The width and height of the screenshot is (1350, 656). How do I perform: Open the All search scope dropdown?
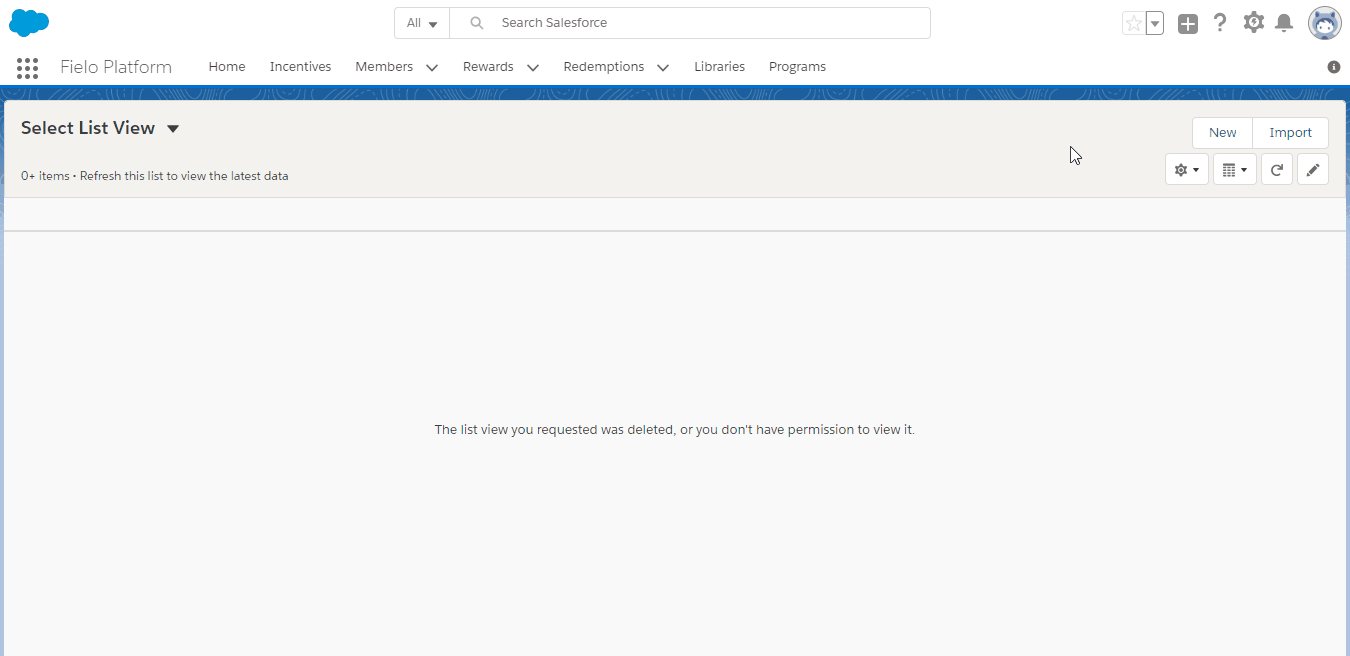pos(422,23)
